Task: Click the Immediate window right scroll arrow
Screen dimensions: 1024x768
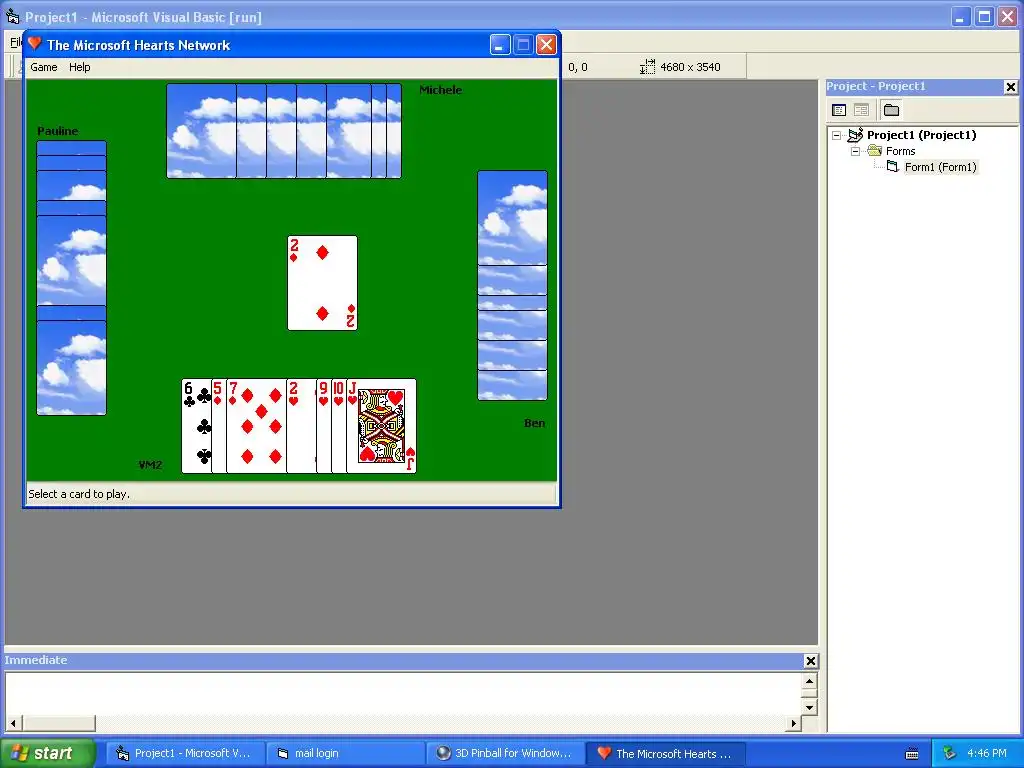Action: click(793, 723)
